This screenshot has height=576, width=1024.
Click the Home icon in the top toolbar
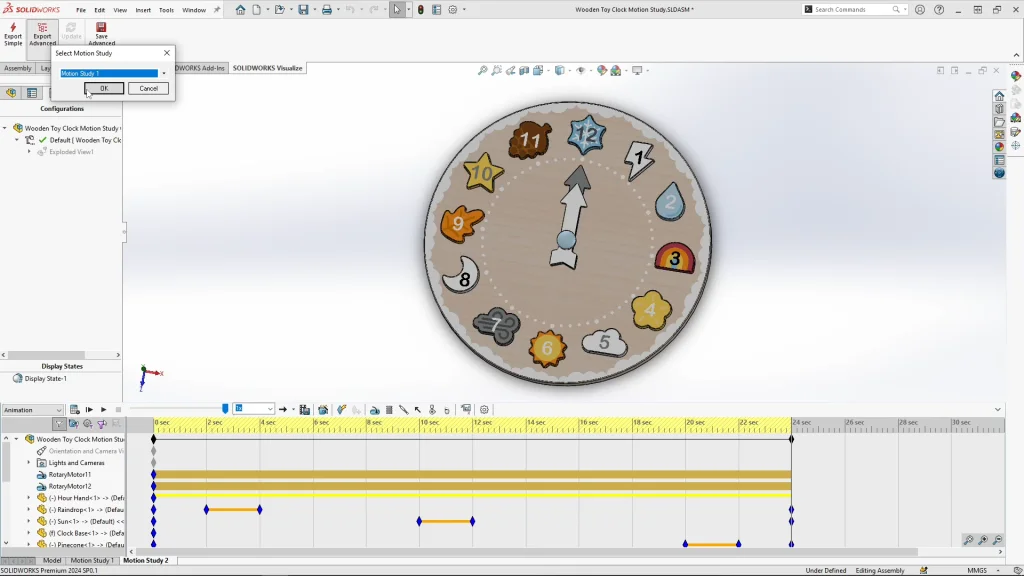240,10
